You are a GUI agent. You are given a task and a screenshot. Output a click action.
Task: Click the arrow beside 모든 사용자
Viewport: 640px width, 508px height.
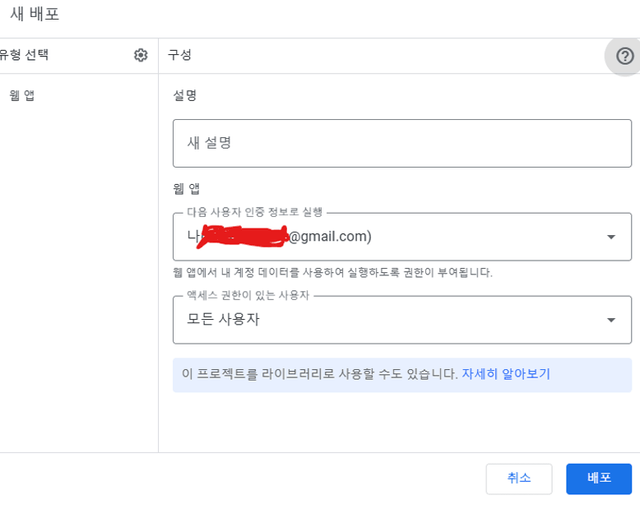611,320
